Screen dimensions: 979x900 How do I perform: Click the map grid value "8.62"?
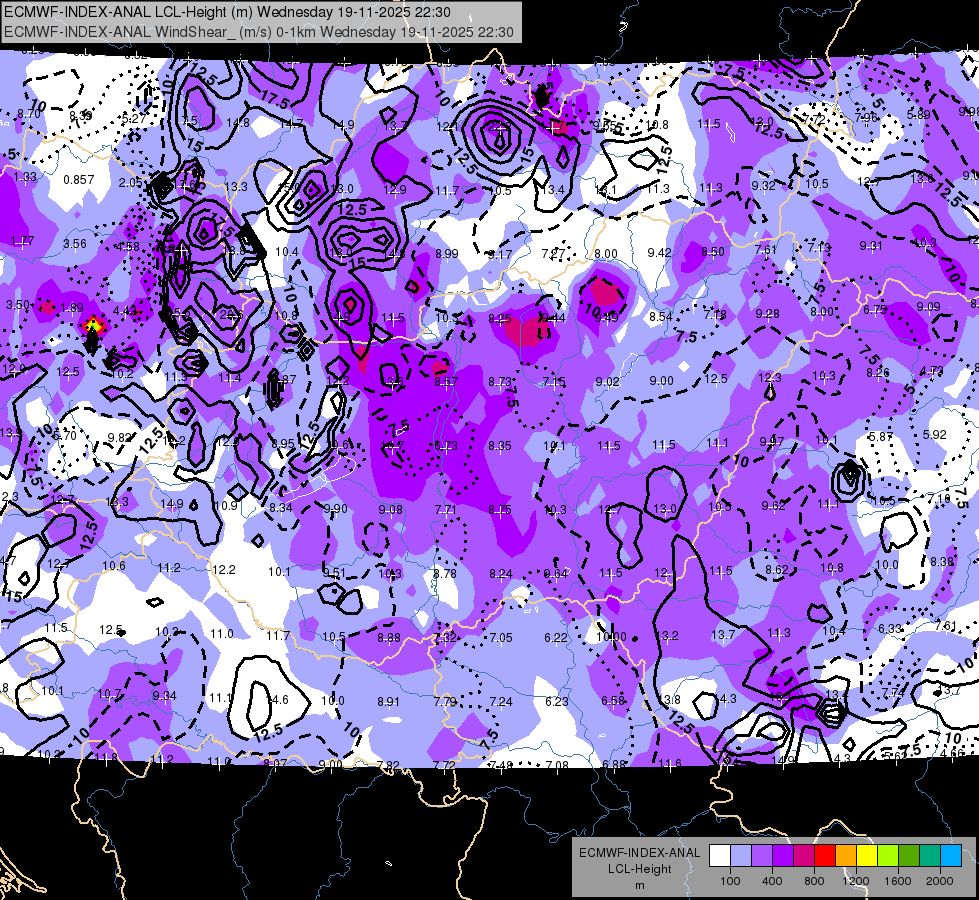click(777, 570)
